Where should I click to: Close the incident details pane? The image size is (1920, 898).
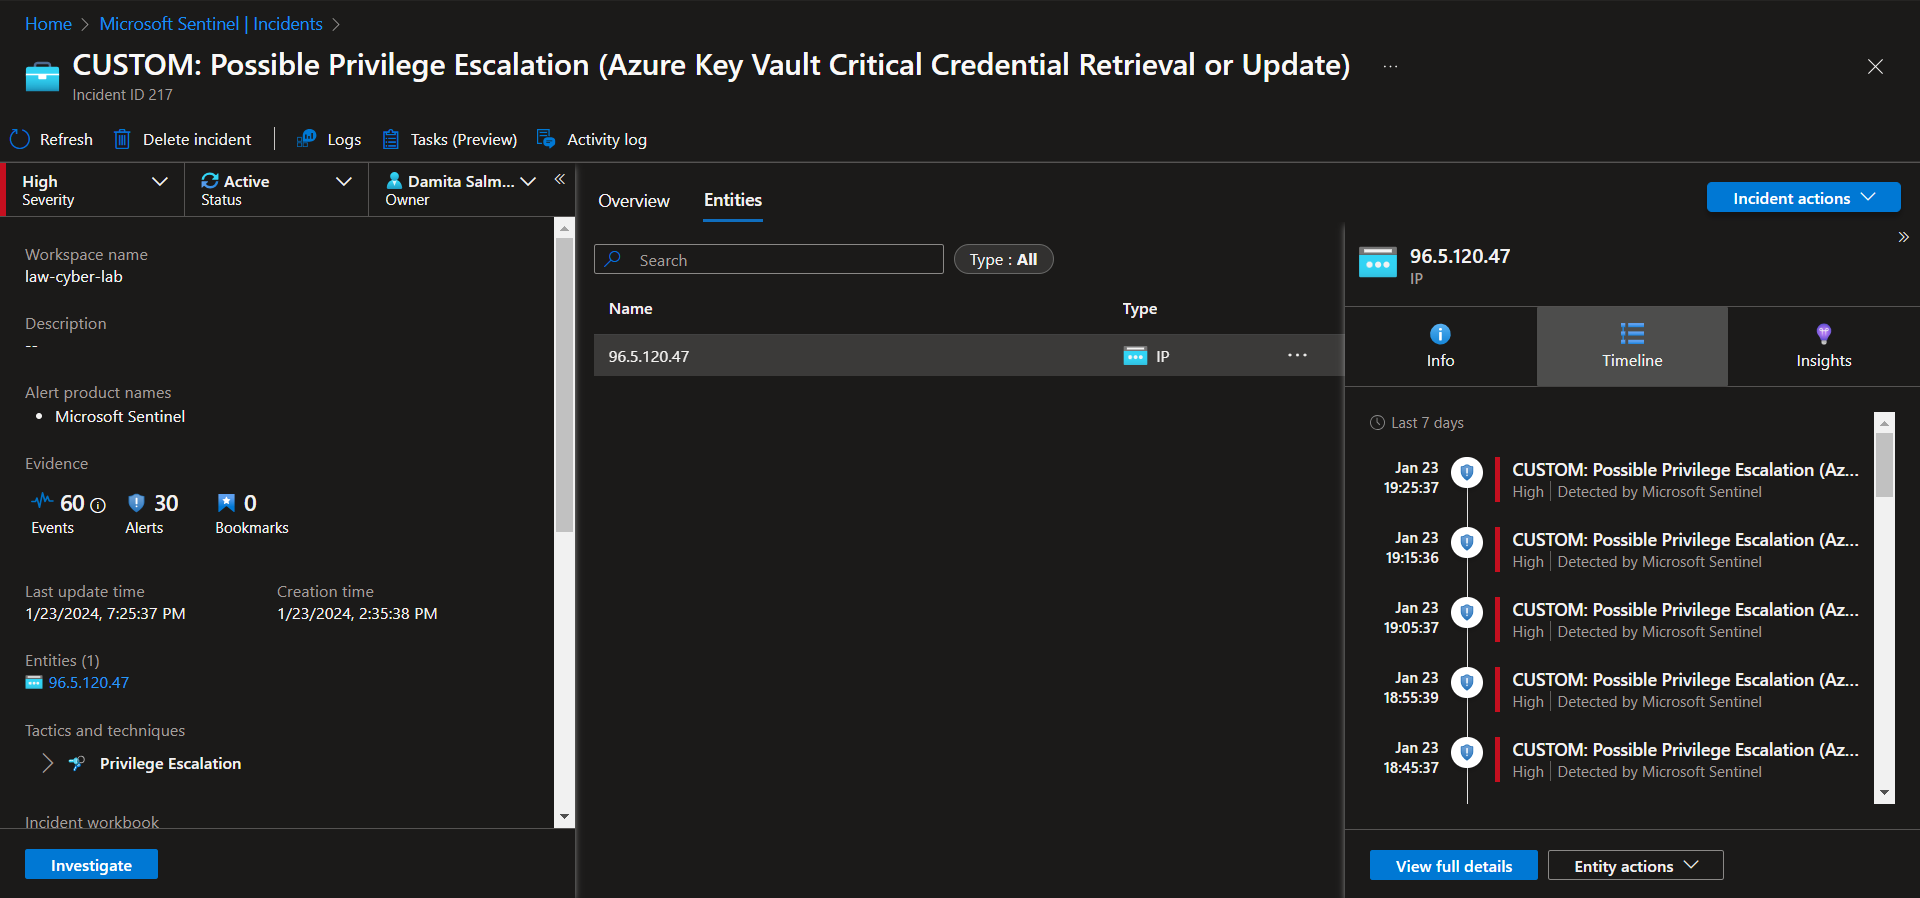[1875, 66]
